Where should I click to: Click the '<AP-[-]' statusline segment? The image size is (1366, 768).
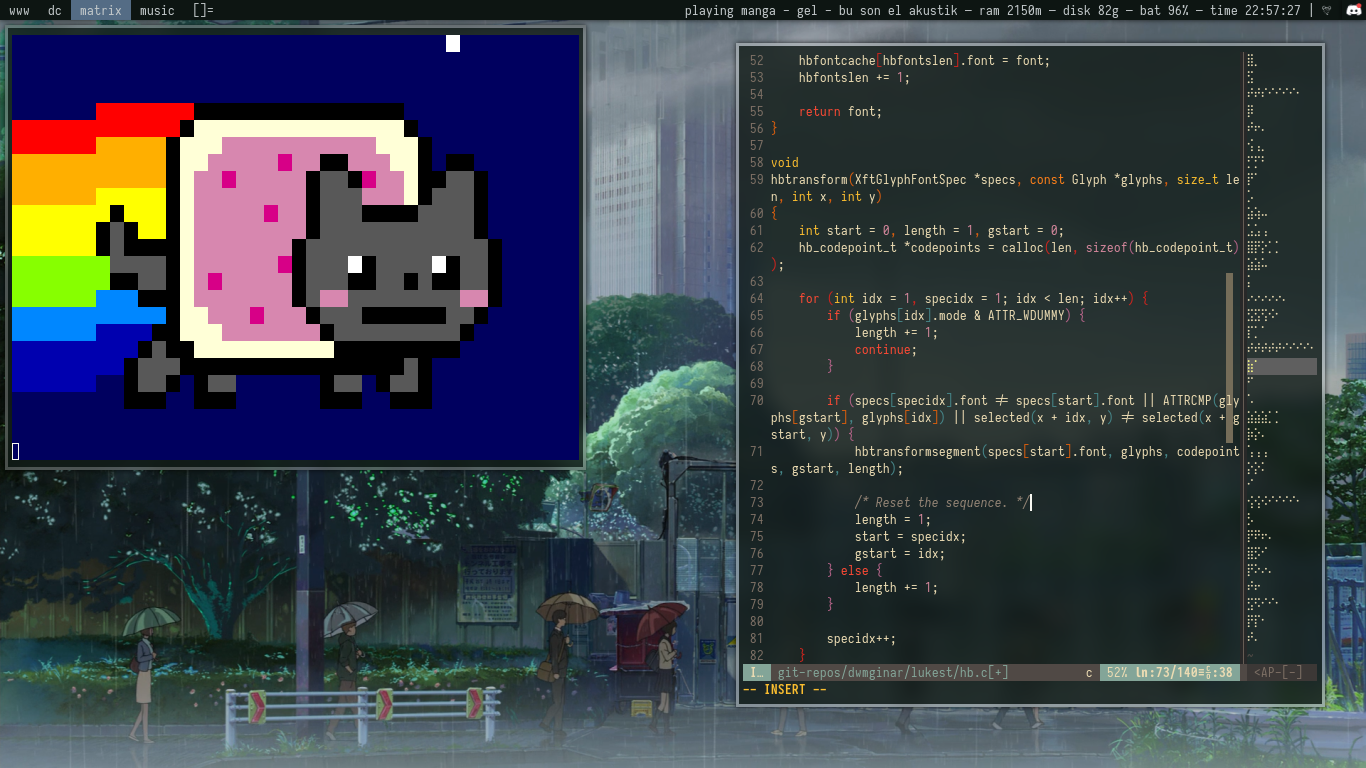pos(1278,673)
